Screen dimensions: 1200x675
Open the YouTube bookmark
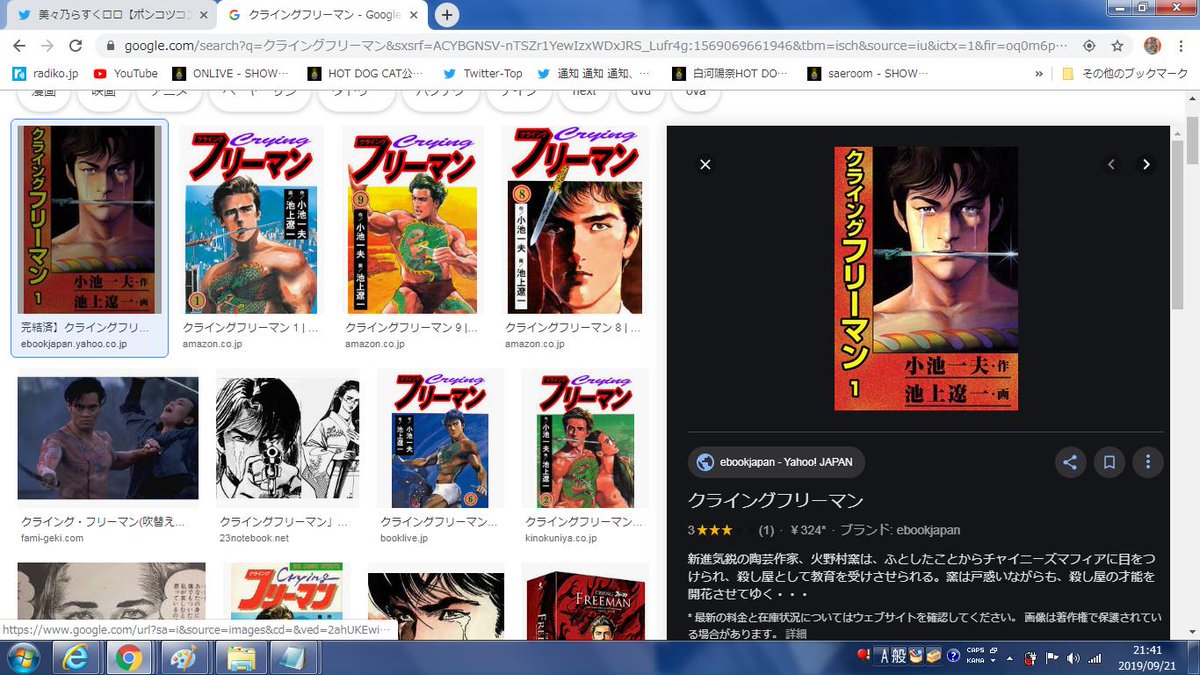[x=125, y=73]
